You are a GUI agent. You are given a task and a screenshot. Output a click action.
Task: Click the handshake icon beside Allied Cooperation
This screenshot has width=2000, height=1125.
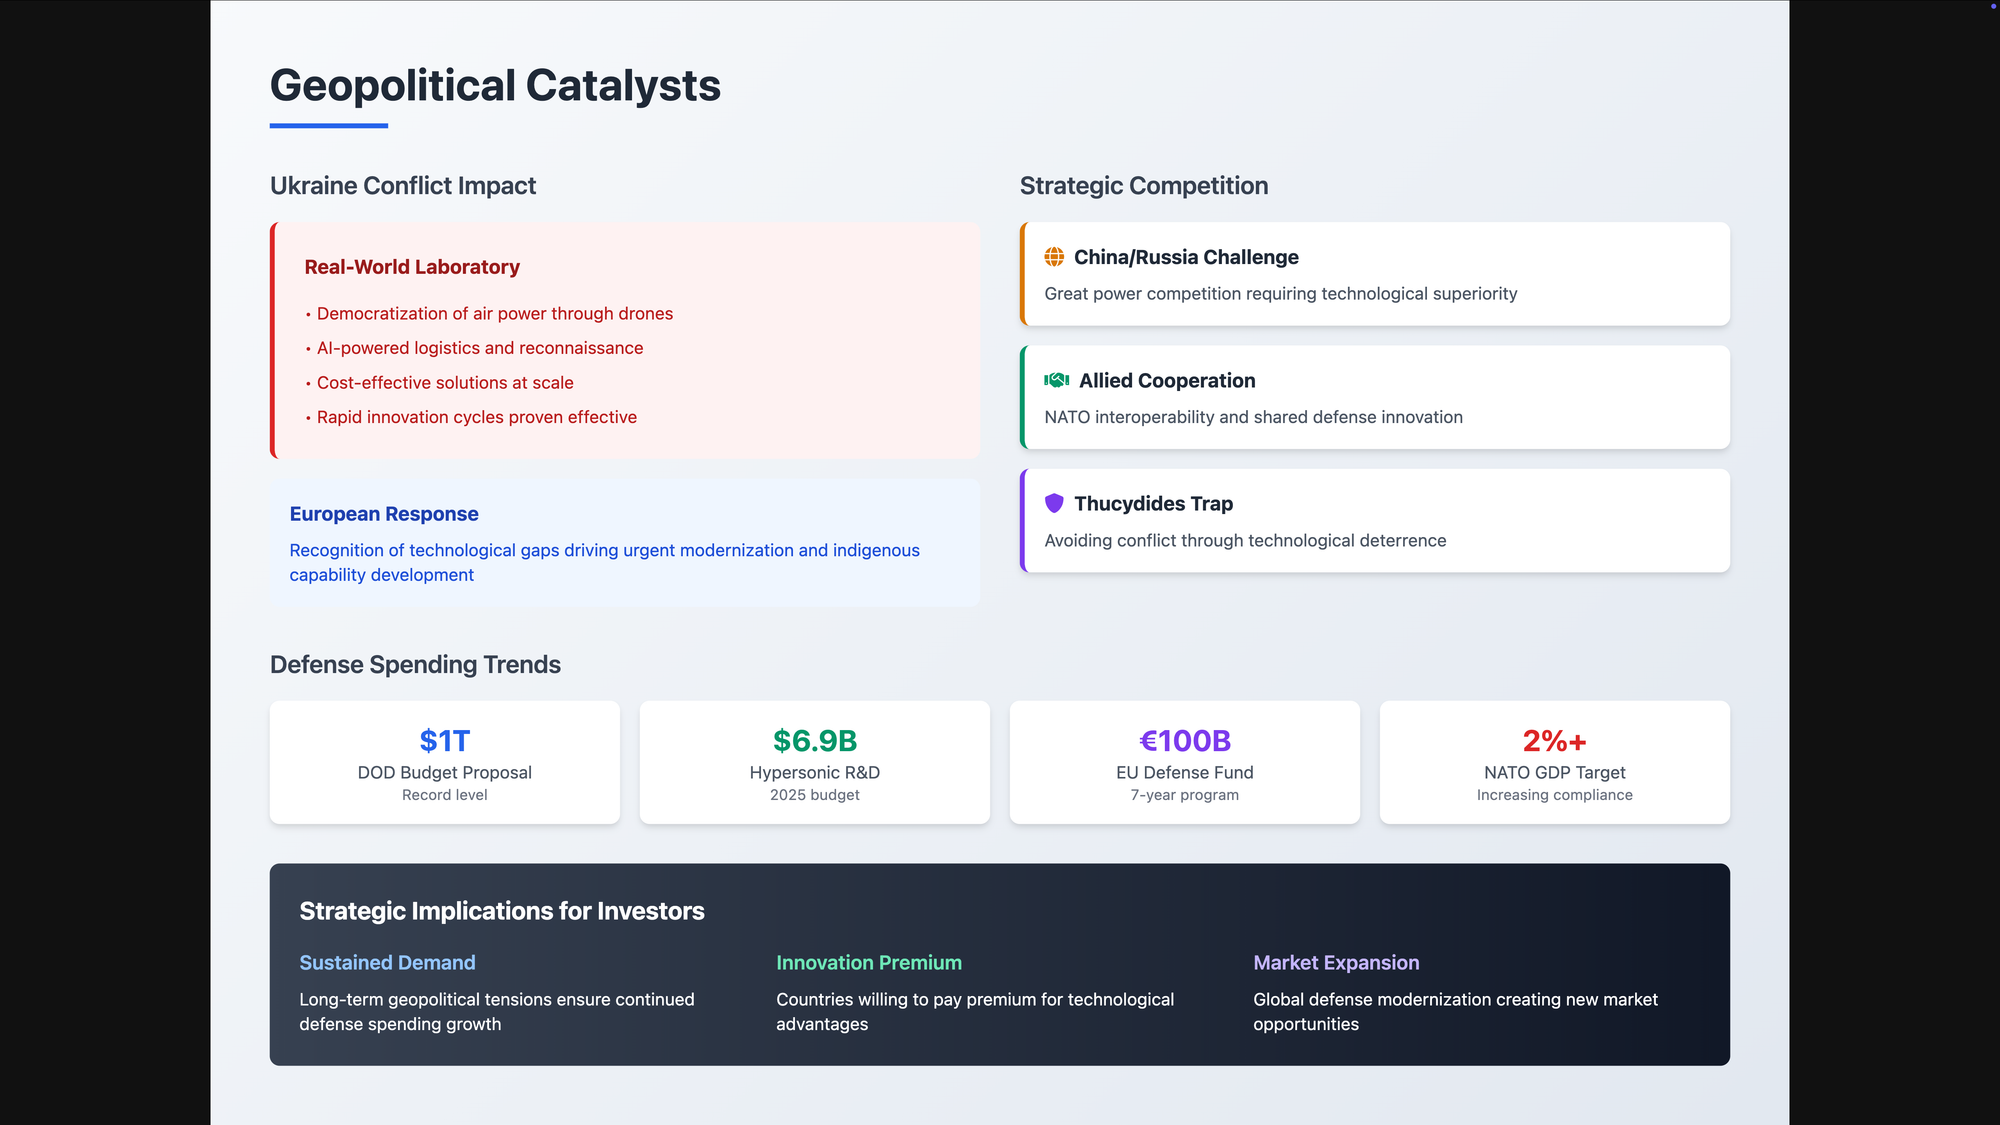coord(1056,380)
